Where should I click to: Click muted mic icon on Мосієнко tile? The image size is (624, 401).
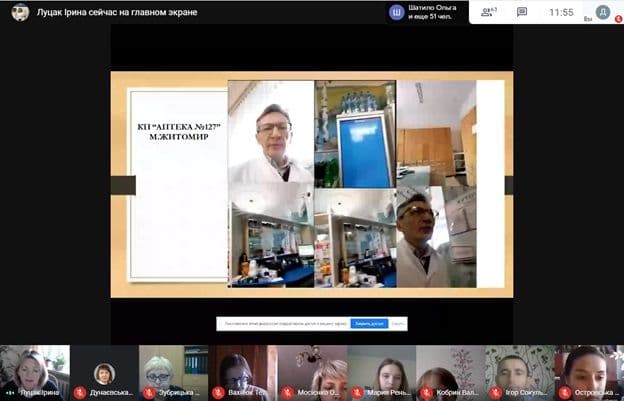tap(287, 393)
